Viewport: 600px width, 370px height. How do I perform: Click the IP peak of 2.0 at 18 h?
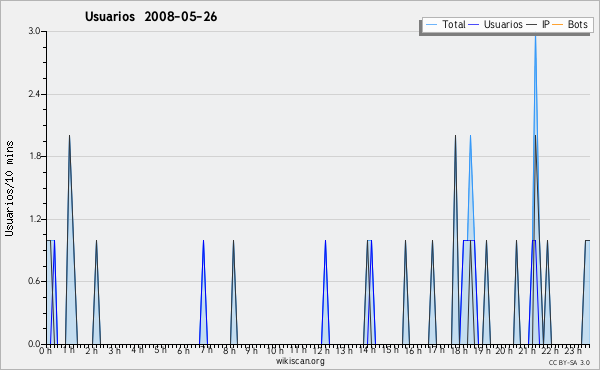(x=455, y=136)
